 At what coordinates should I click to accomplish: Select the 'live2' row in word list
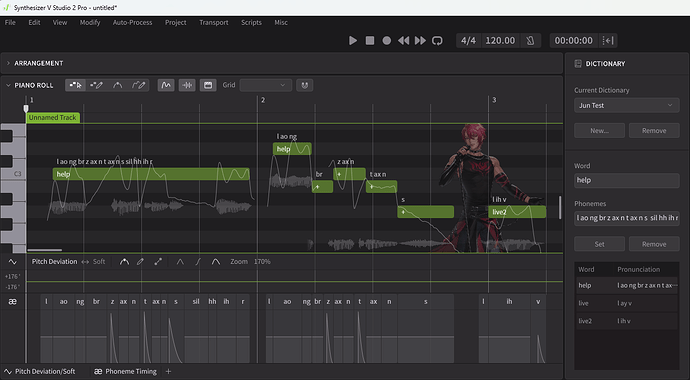click(x=627, y=321)
